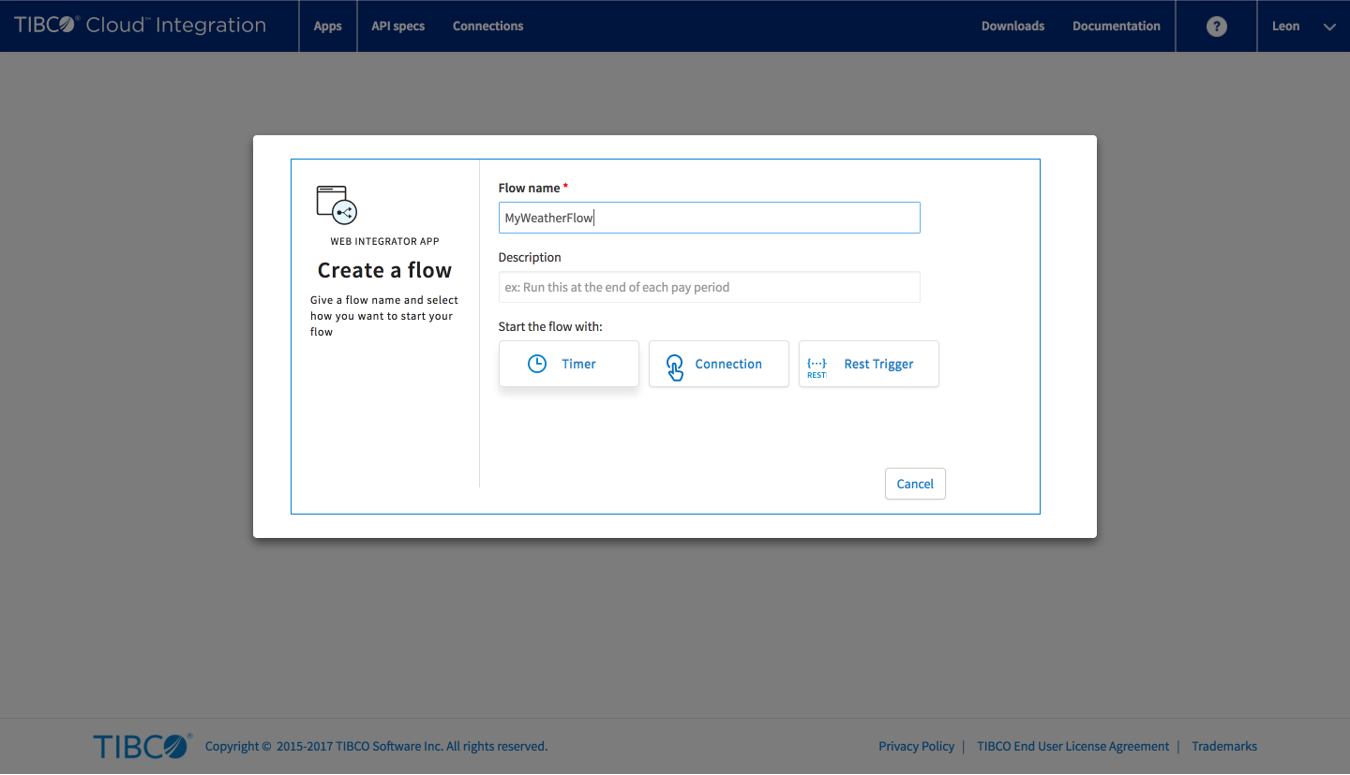Focus the Flow name input field
Image resolution: width=1350 pixels, height=775 pixels.
[709, 218]
